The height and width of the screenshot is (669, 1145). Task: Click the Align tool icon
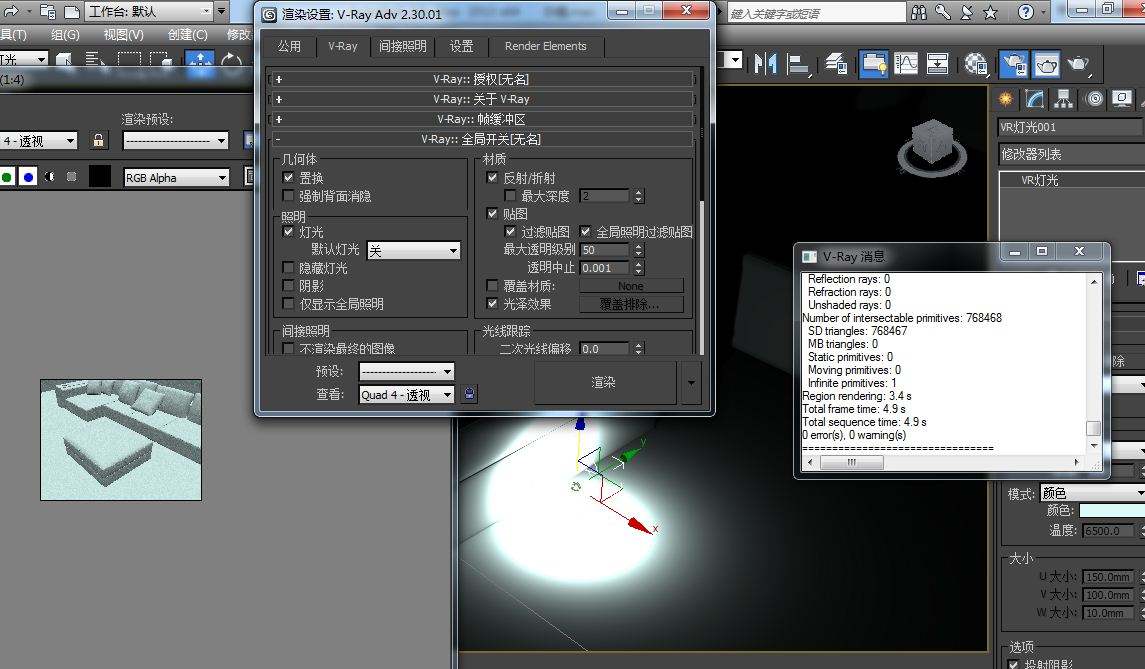797,64
